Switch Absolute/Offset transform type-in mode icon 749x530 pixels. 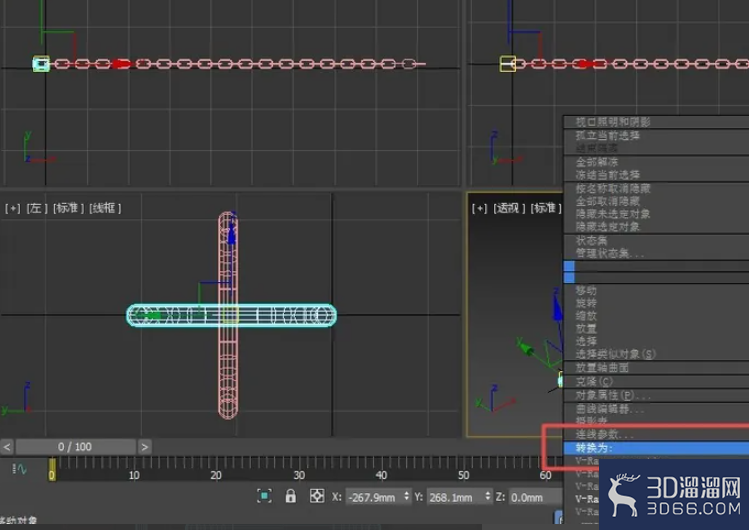tap(317, 496)
